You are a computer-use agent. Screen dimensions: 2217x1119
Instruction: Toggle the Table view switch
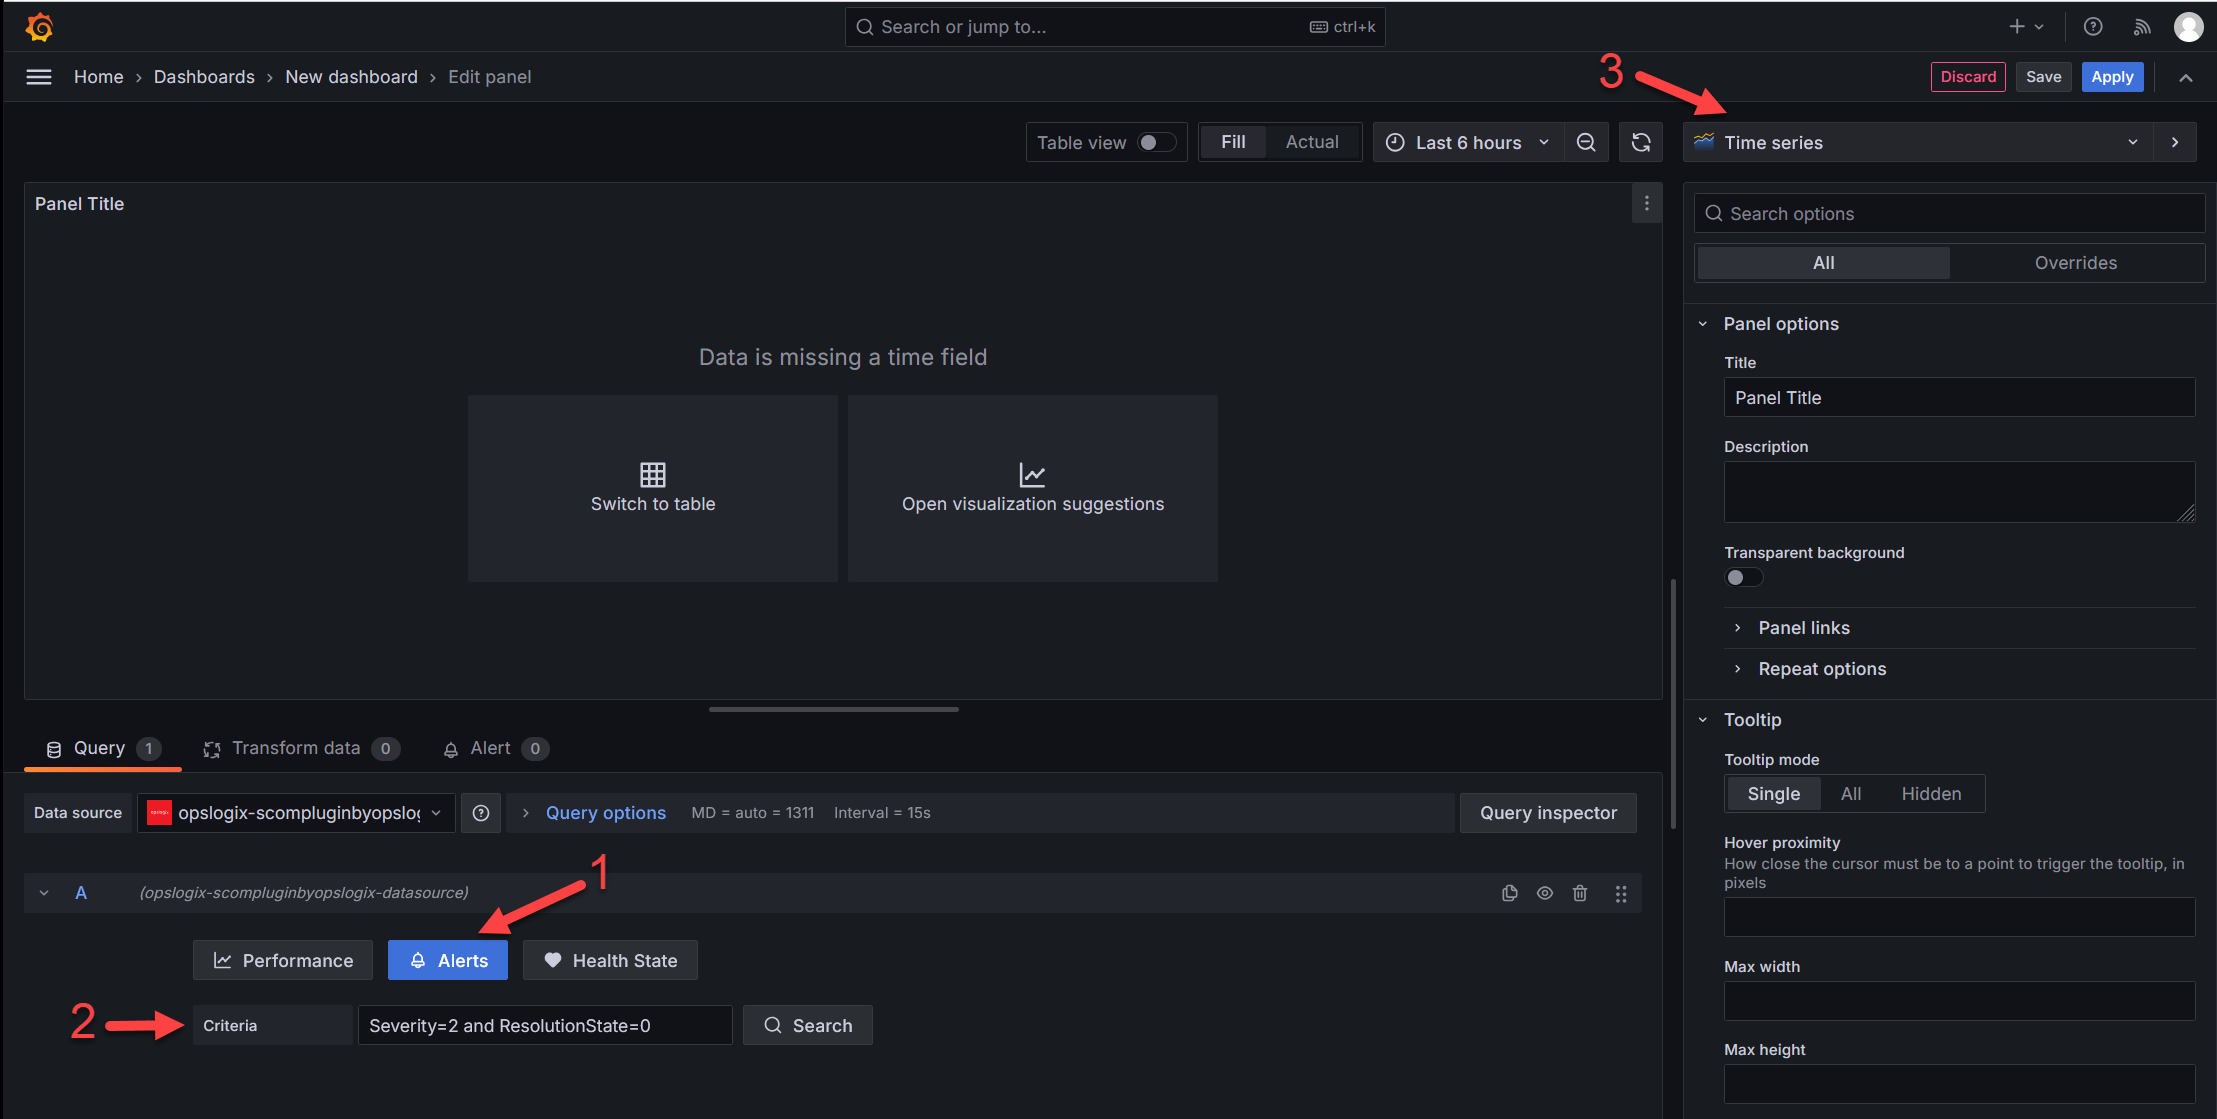click(x=1157, y=143)
